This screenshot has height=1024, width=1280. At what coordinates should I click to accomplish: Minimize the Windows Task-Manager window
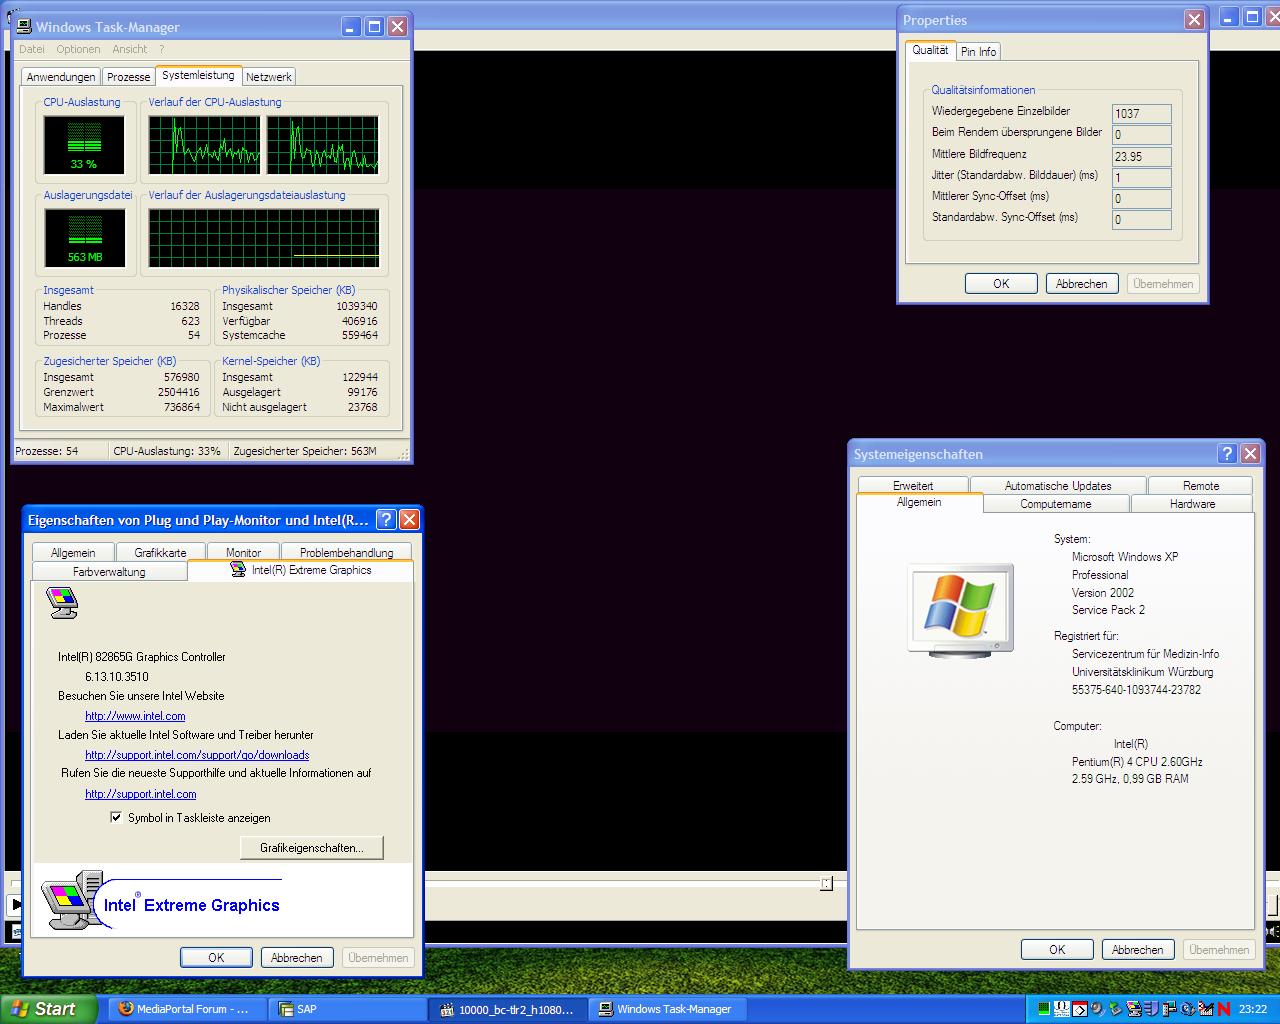351,27
